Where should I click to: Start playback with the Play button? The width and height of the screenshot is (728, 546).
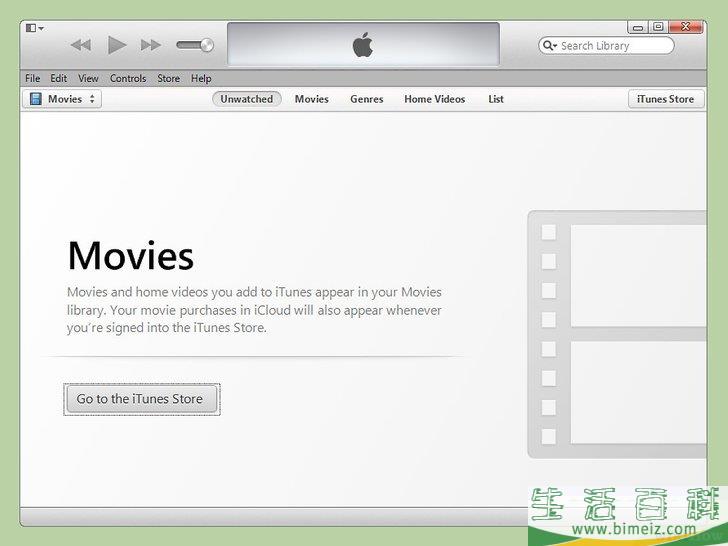point(117,45)
